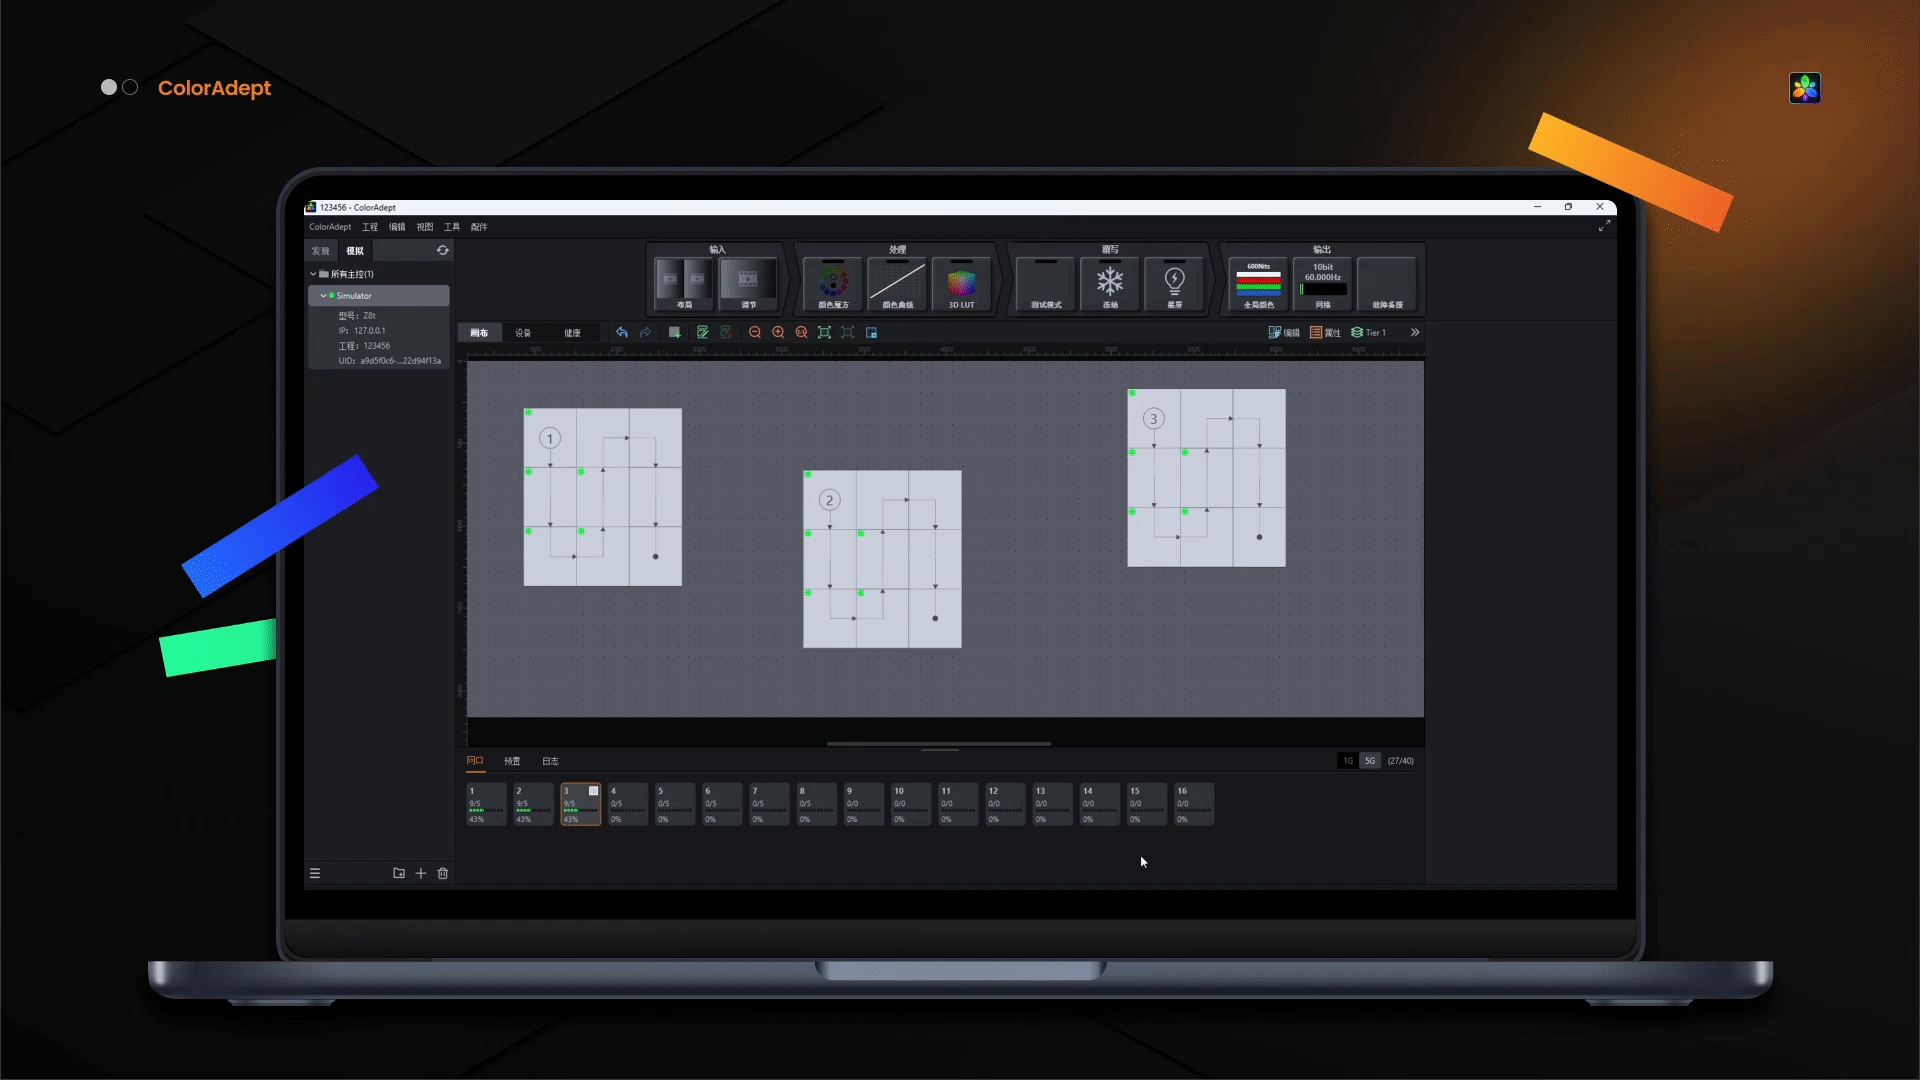Click the Tier 1 layer button

(1369, 332)
